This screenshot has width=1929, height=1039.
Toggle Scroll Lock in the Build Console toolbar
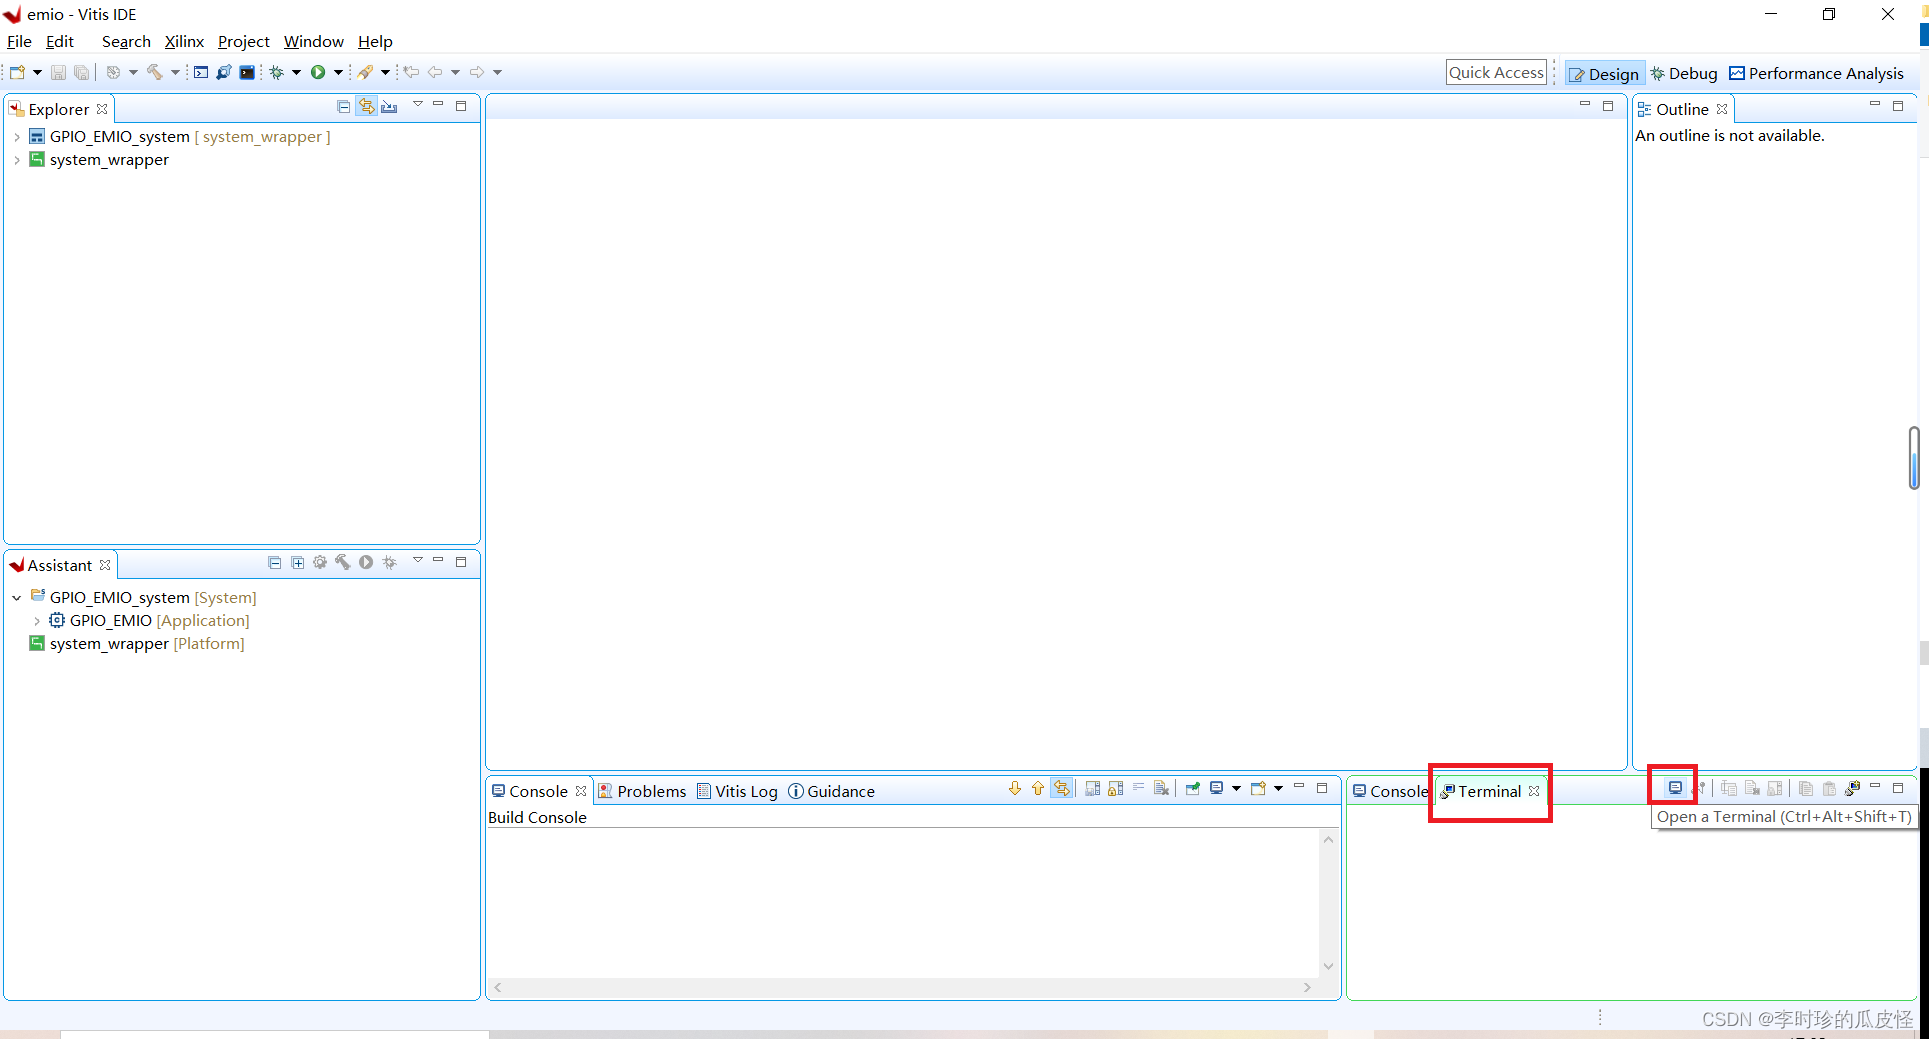pyautogui.click(x=1115, y=789)
